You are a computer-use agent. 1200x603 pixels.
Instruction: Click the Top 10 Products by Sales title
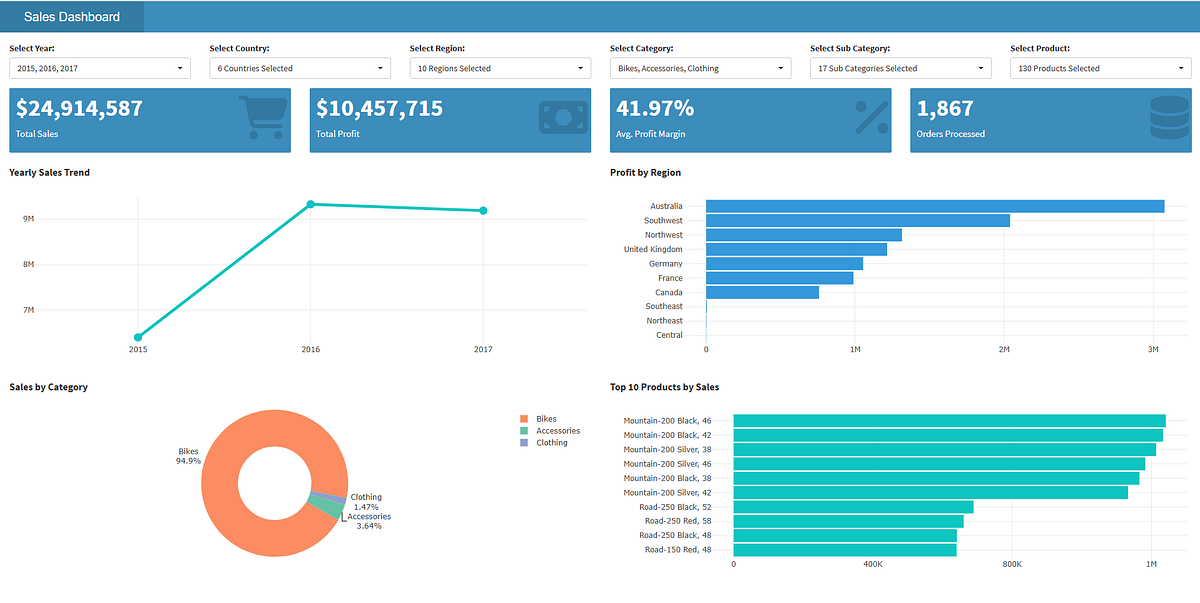tap(665, 387)
